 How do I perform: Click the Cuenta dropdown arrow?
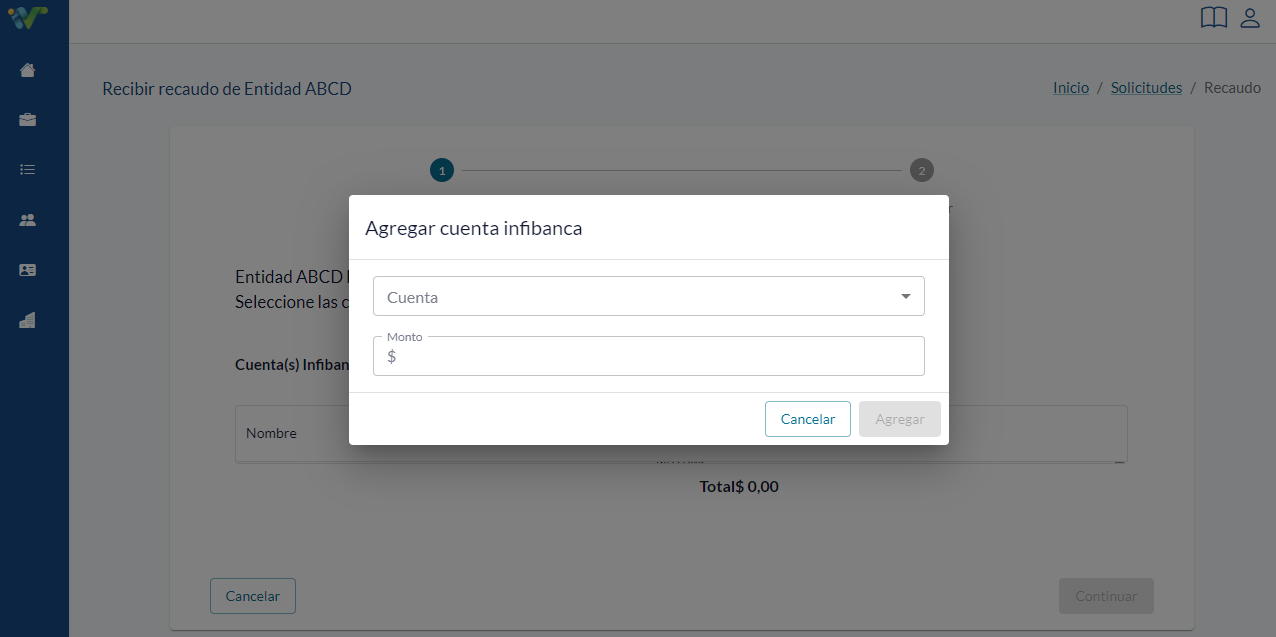click(x=906, y=297)
